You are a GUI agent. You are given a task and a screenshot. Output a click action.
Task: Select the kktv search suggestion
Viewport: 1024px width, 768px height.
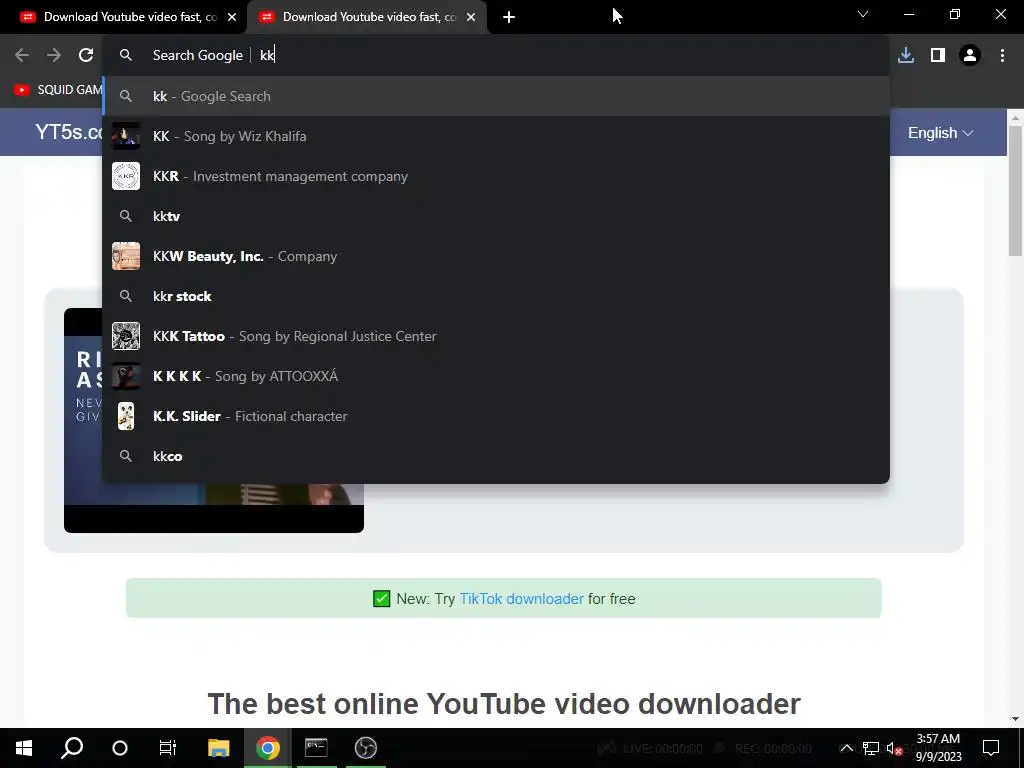coord(496,216)
